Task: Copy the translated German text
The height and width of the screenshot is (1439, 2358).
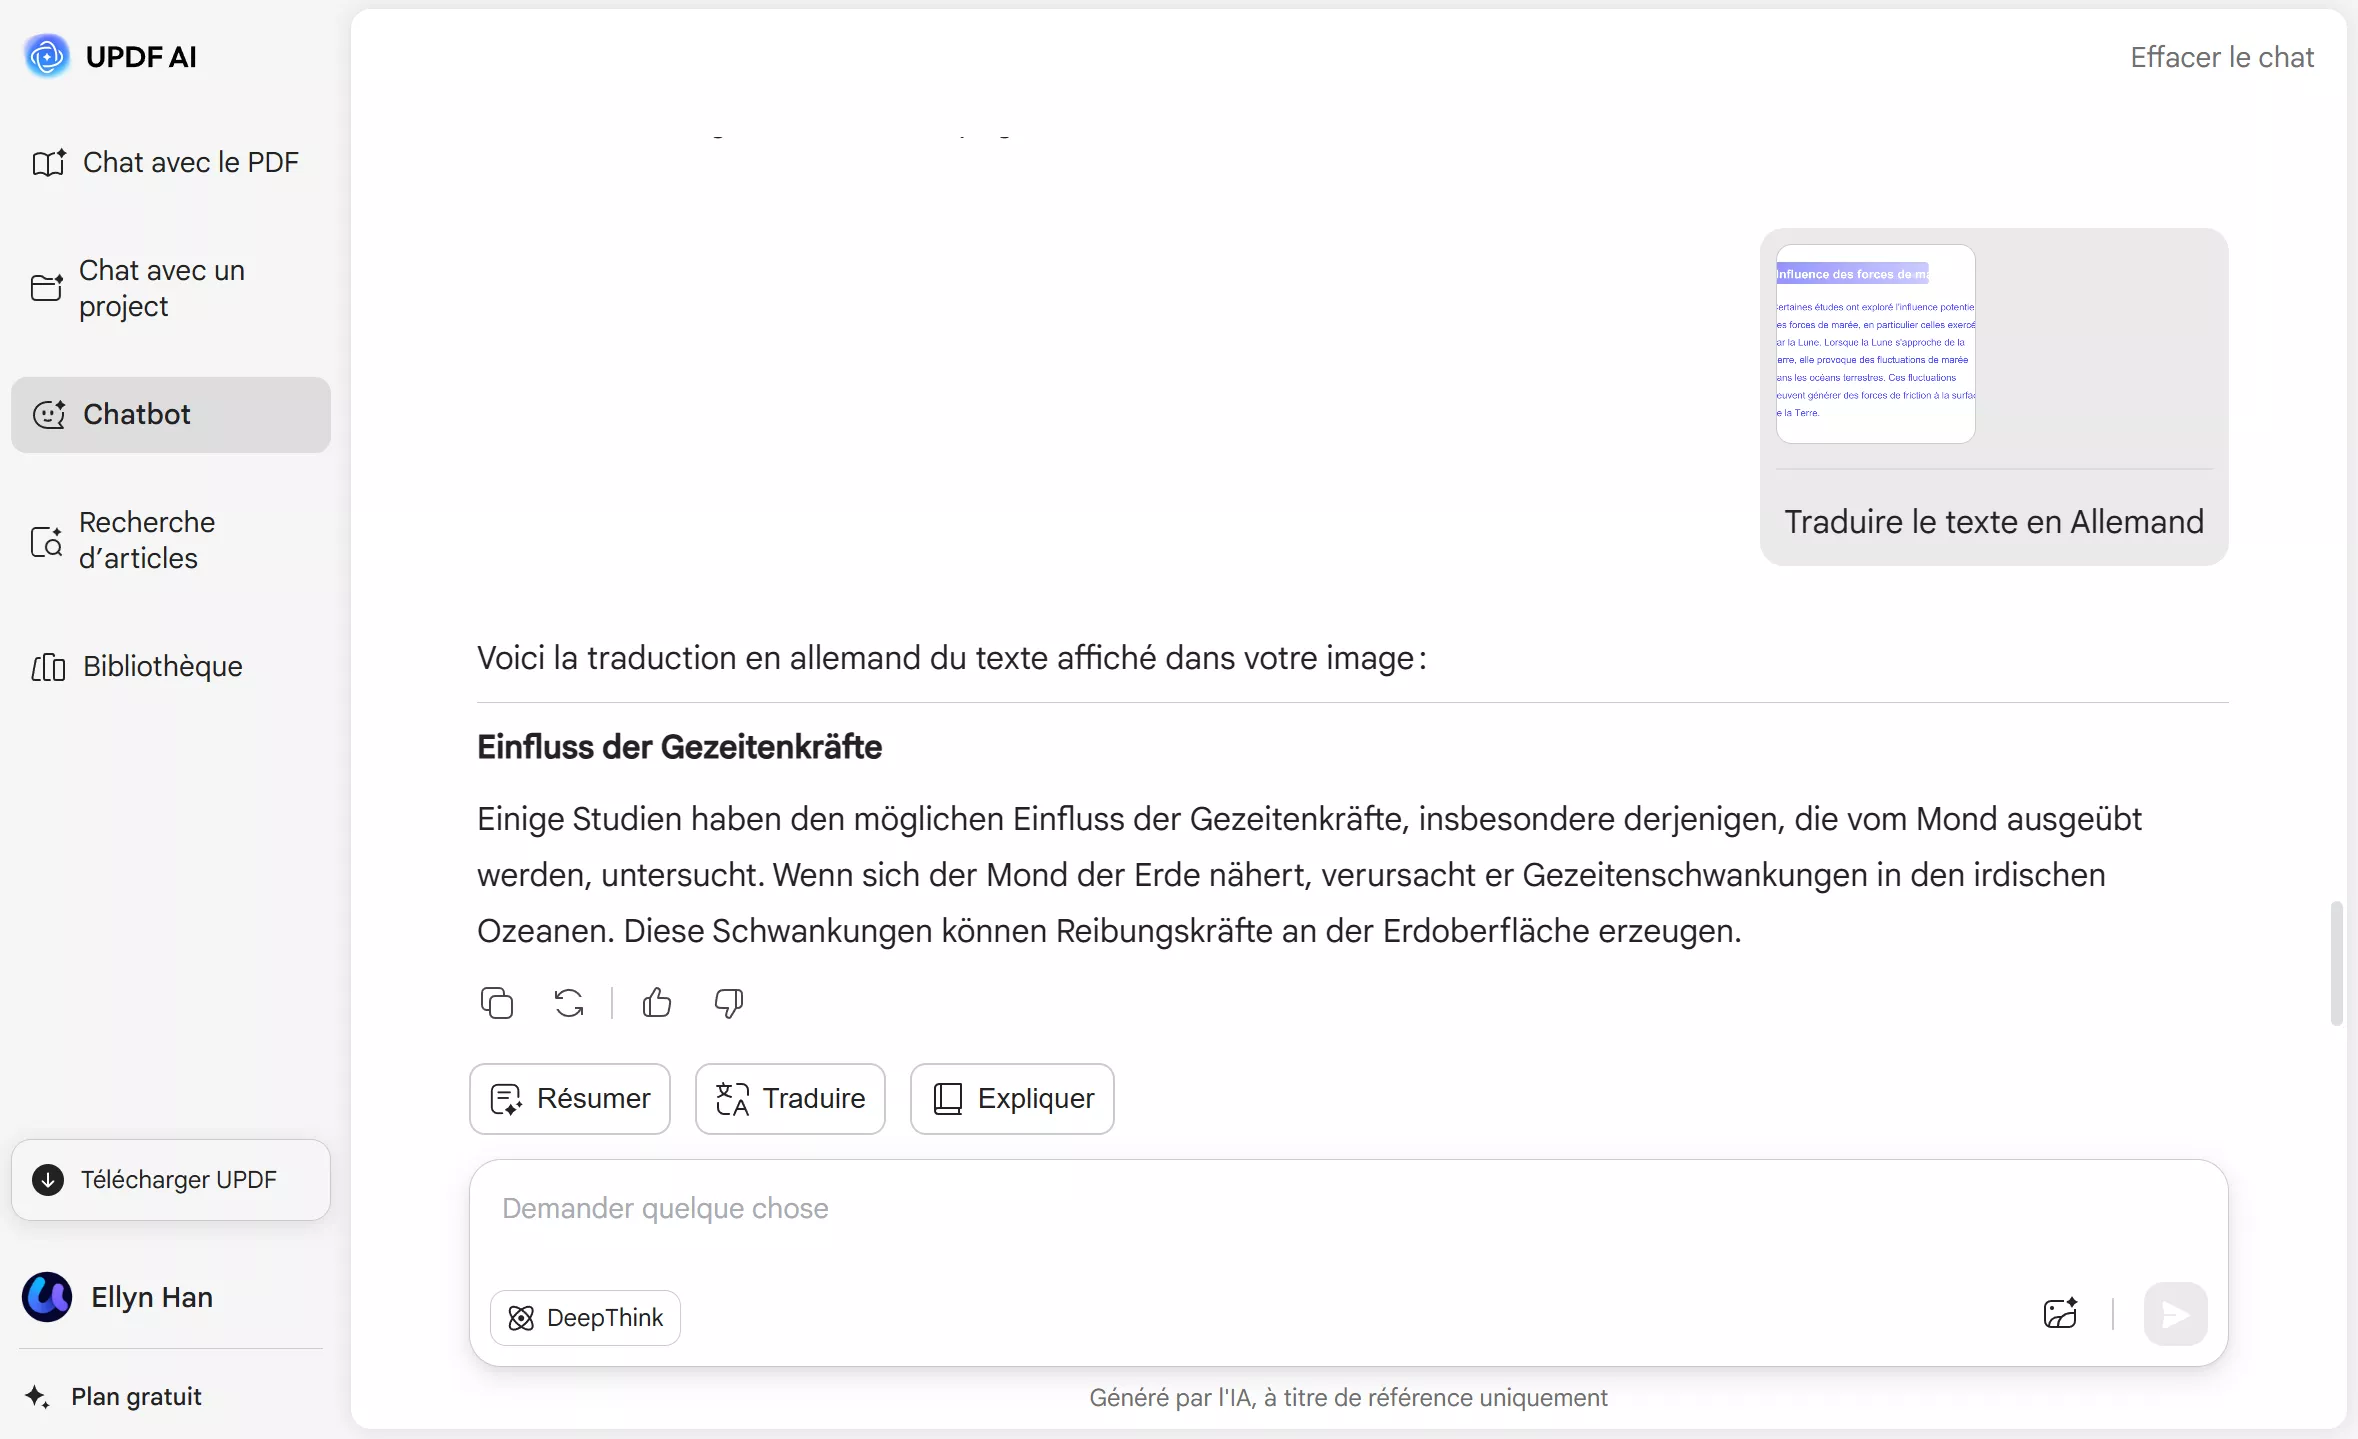Action: tap(497, 1002)
